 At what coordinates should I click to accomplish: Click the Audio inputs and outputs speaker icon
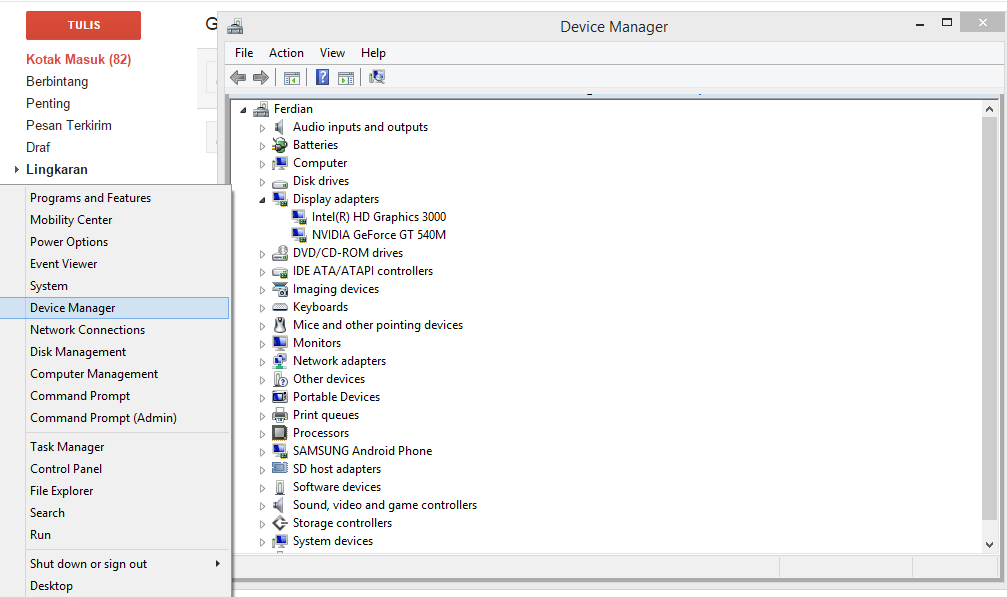click(279, 127)
